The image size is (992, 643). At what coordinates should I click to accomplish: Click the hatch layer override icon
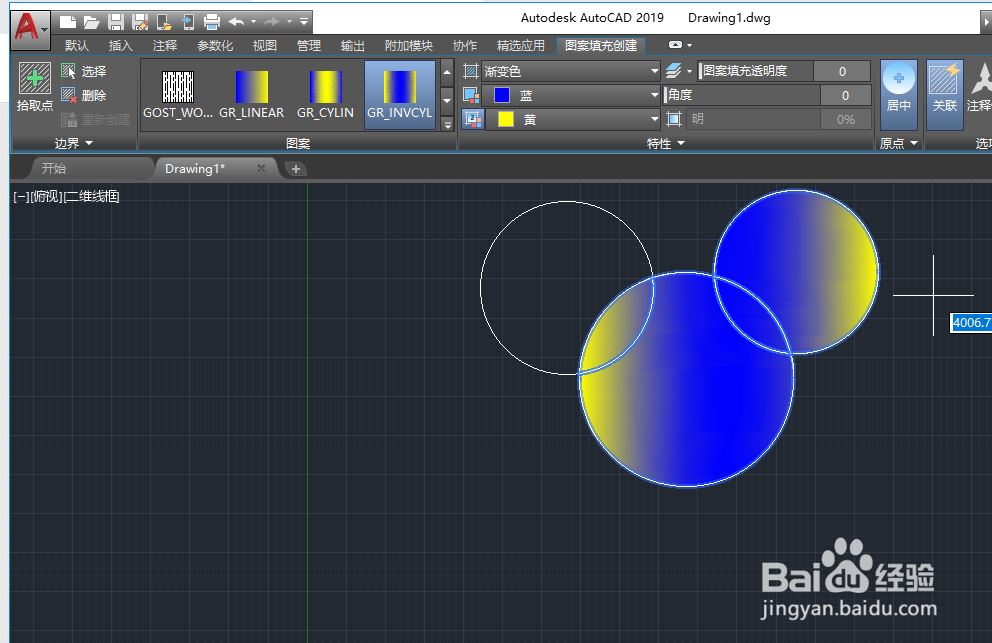coord(674,71)
